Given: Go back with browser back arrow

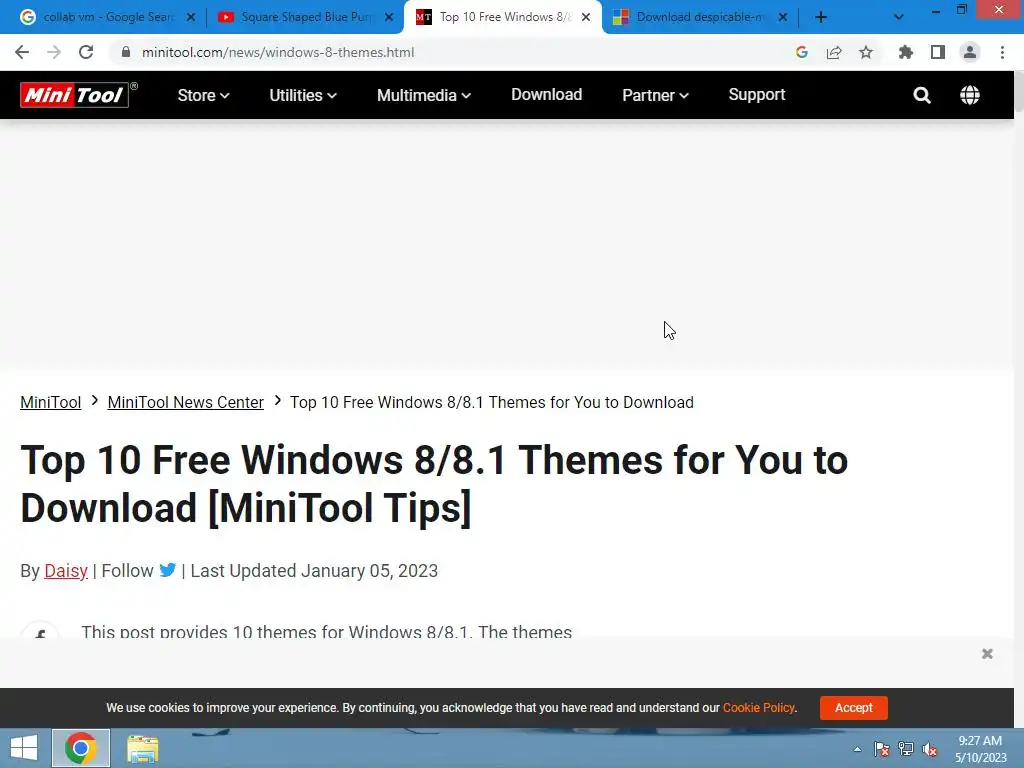Looking at the screenshot, I should 22,52.
